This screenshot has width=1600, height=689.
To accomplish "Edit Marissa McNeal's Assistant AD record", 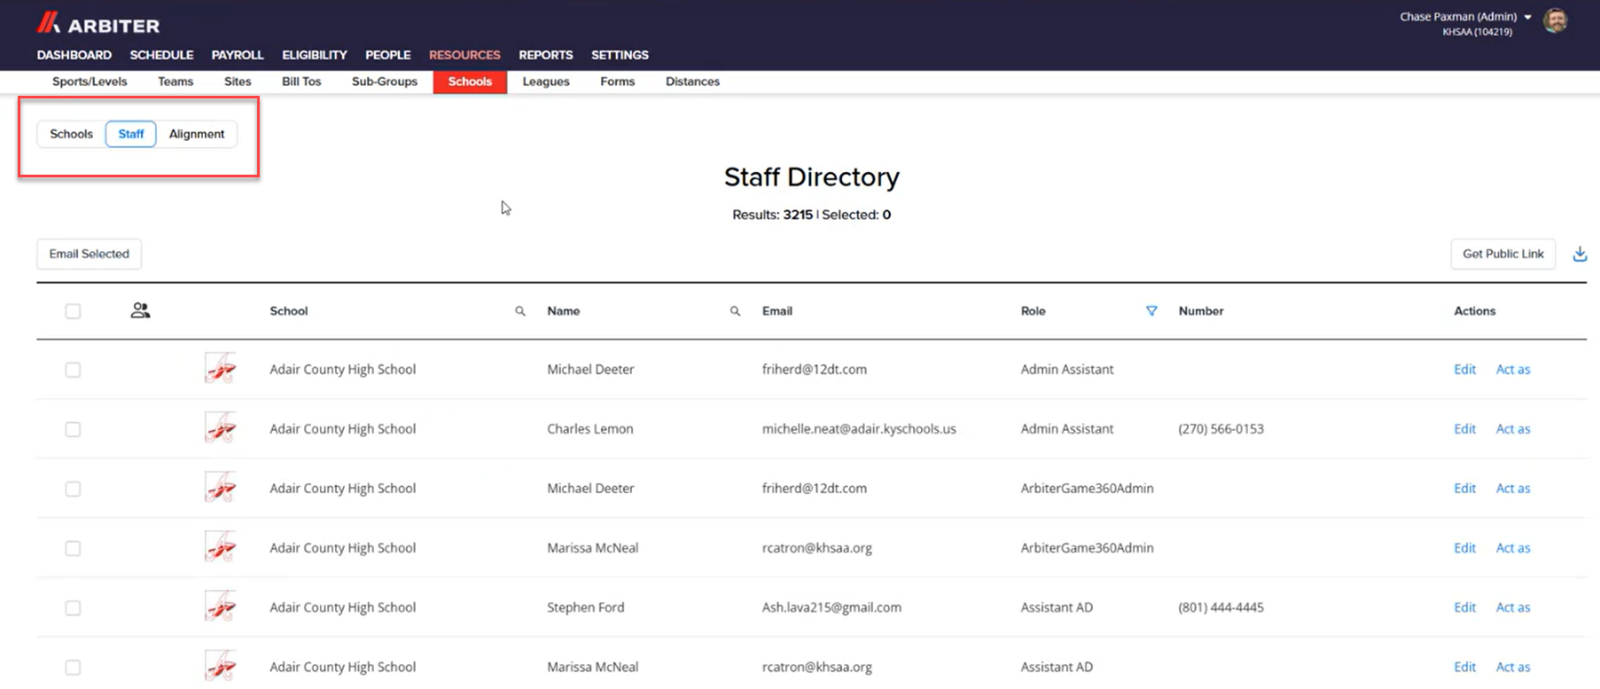I will pos(1465,667).
